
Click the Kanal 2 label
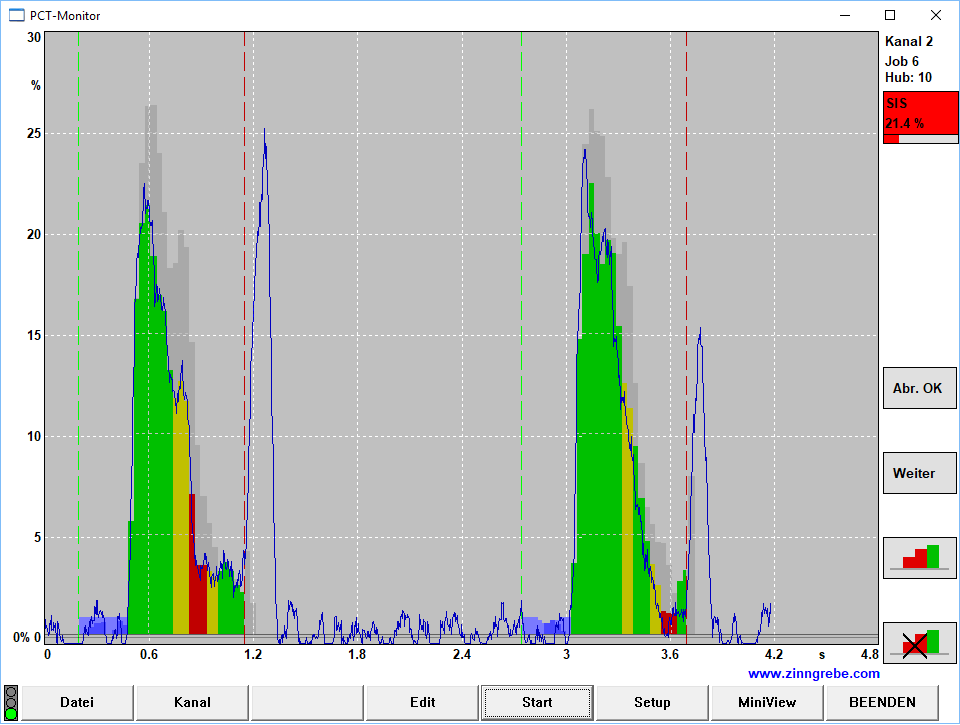pos(909,42)
